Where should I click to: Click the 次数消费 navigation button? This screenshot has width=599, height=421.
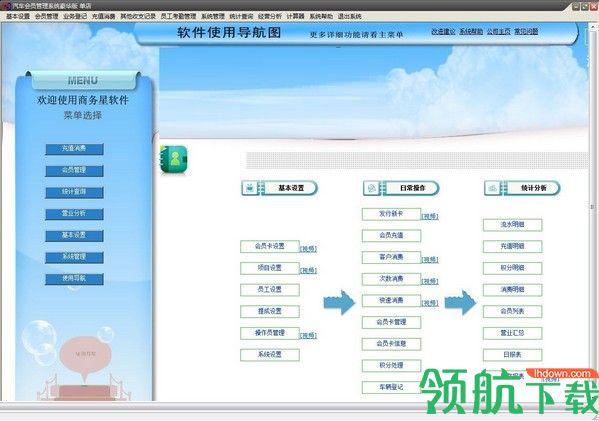pos(391,279)
